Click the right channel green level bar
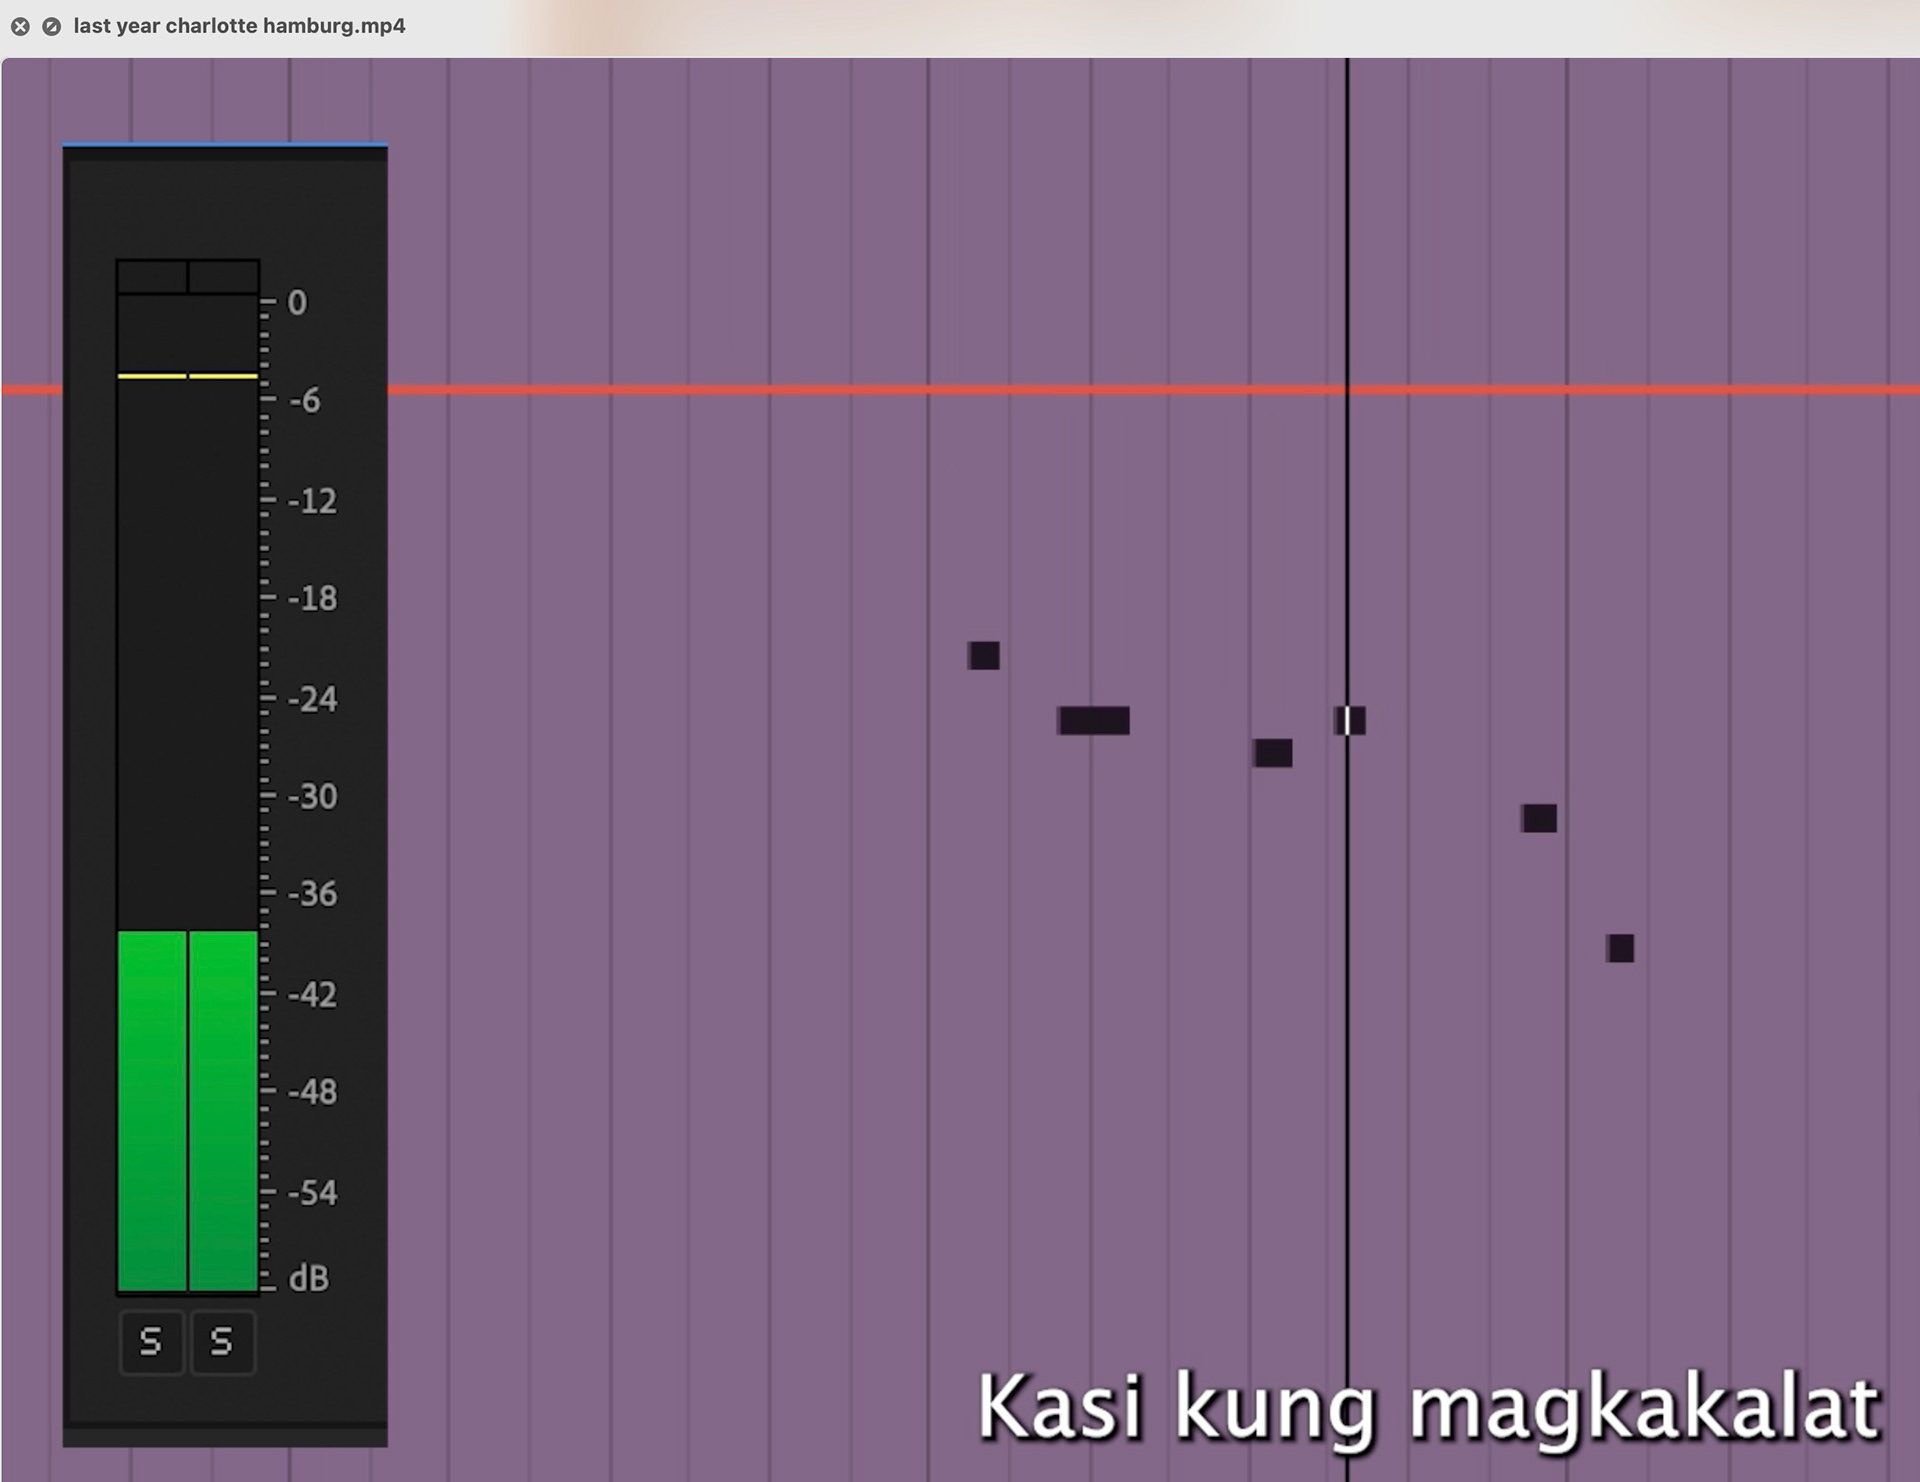This screenshot has width=1920, height=1482. coord(223,1110)
